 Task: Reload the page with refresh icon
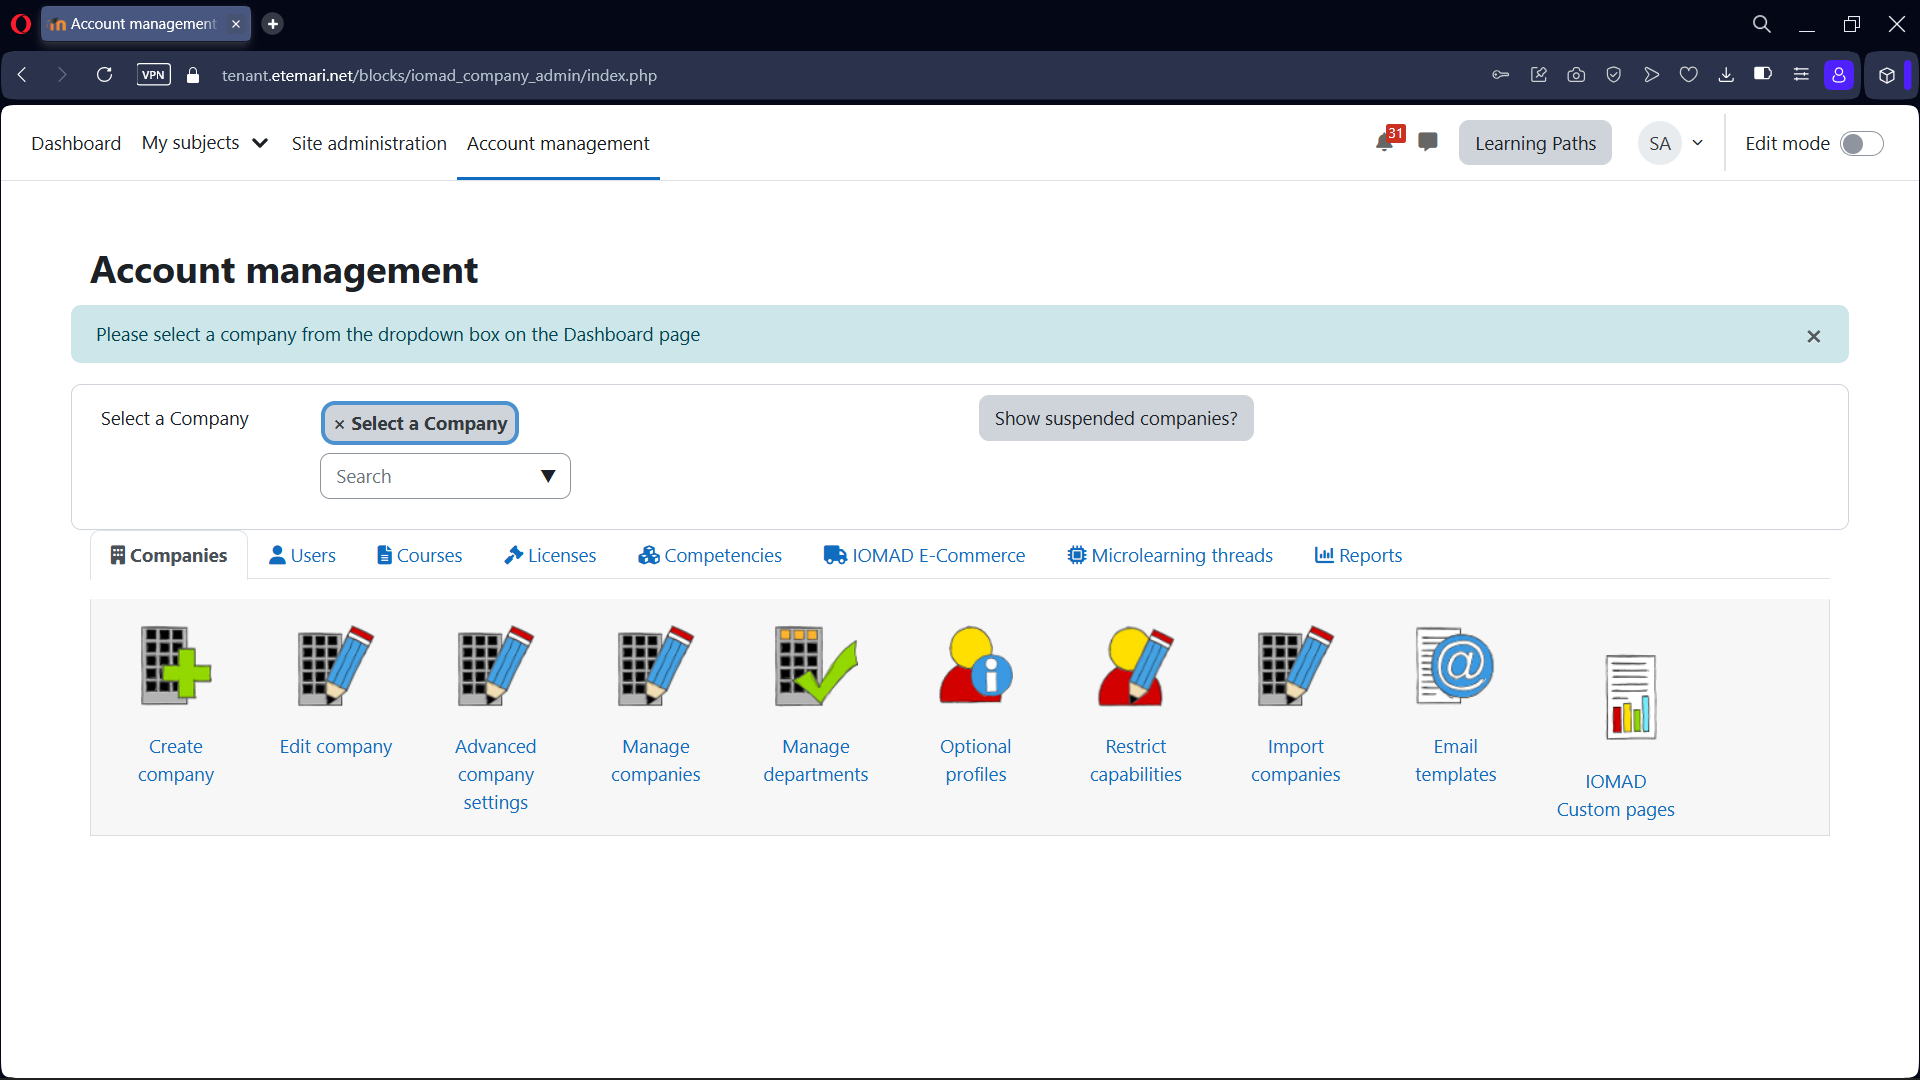[104, 75]
